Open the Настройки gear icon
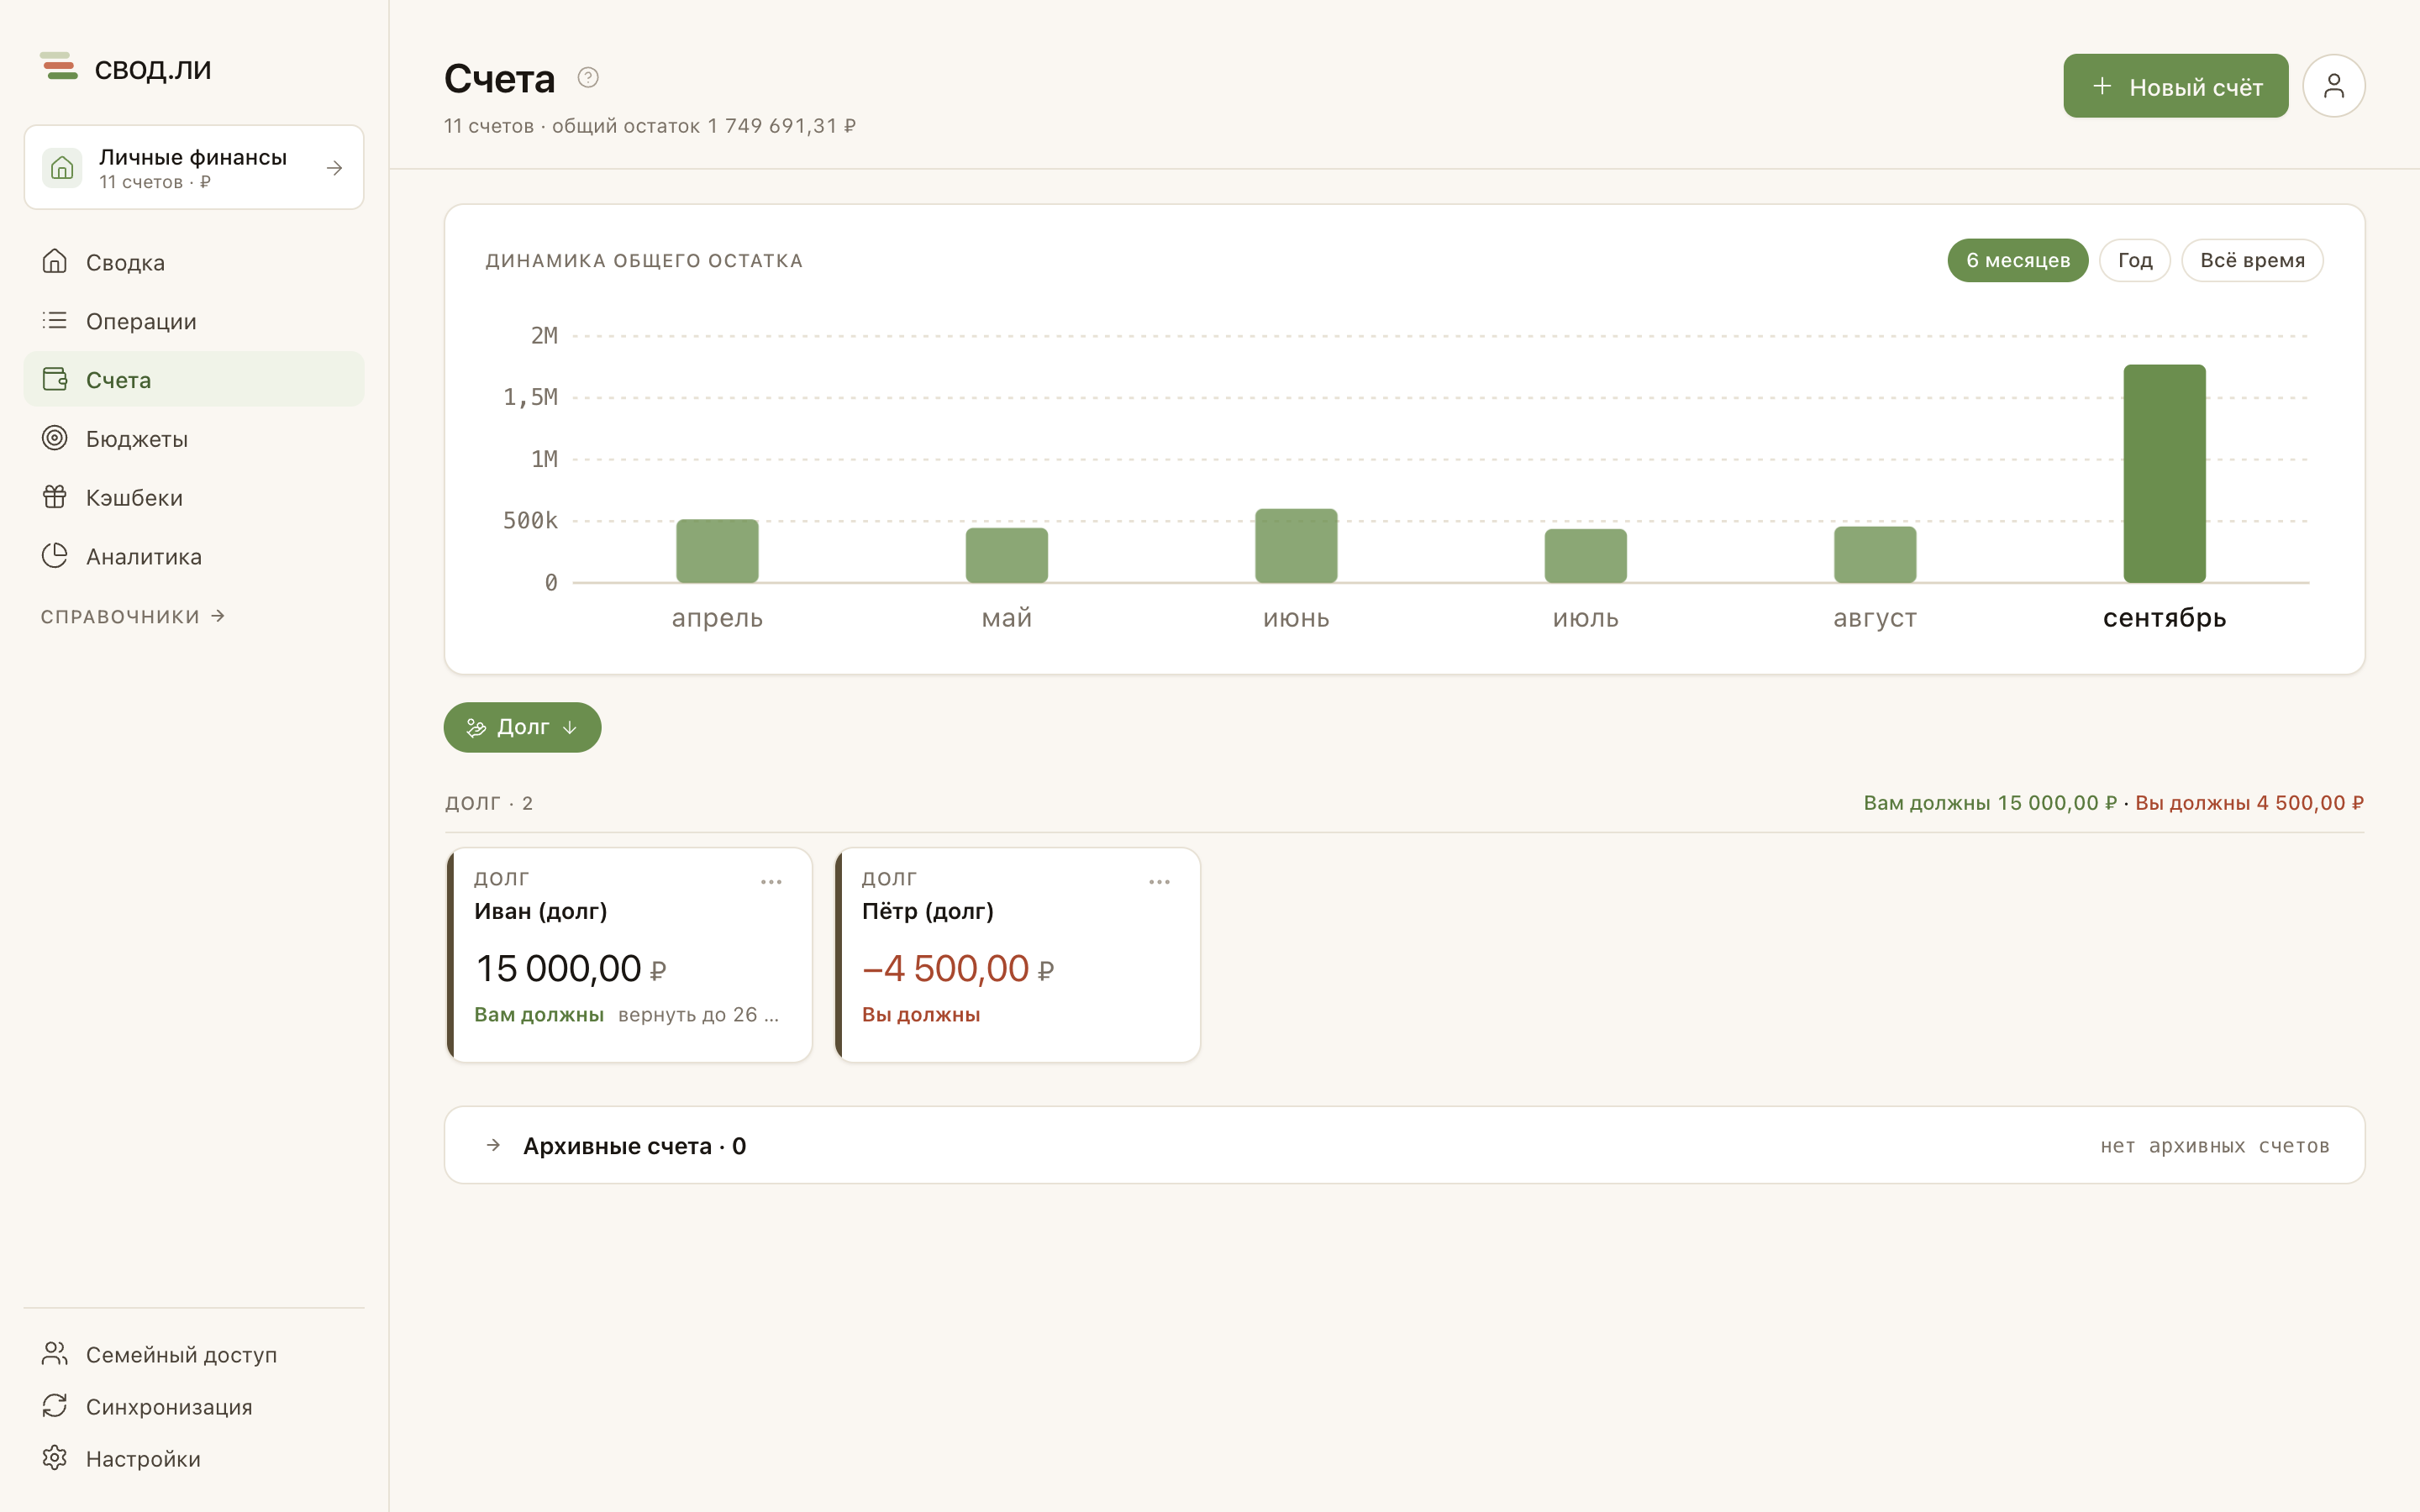This screenshot has width=2420, height=1512. 55,1458
